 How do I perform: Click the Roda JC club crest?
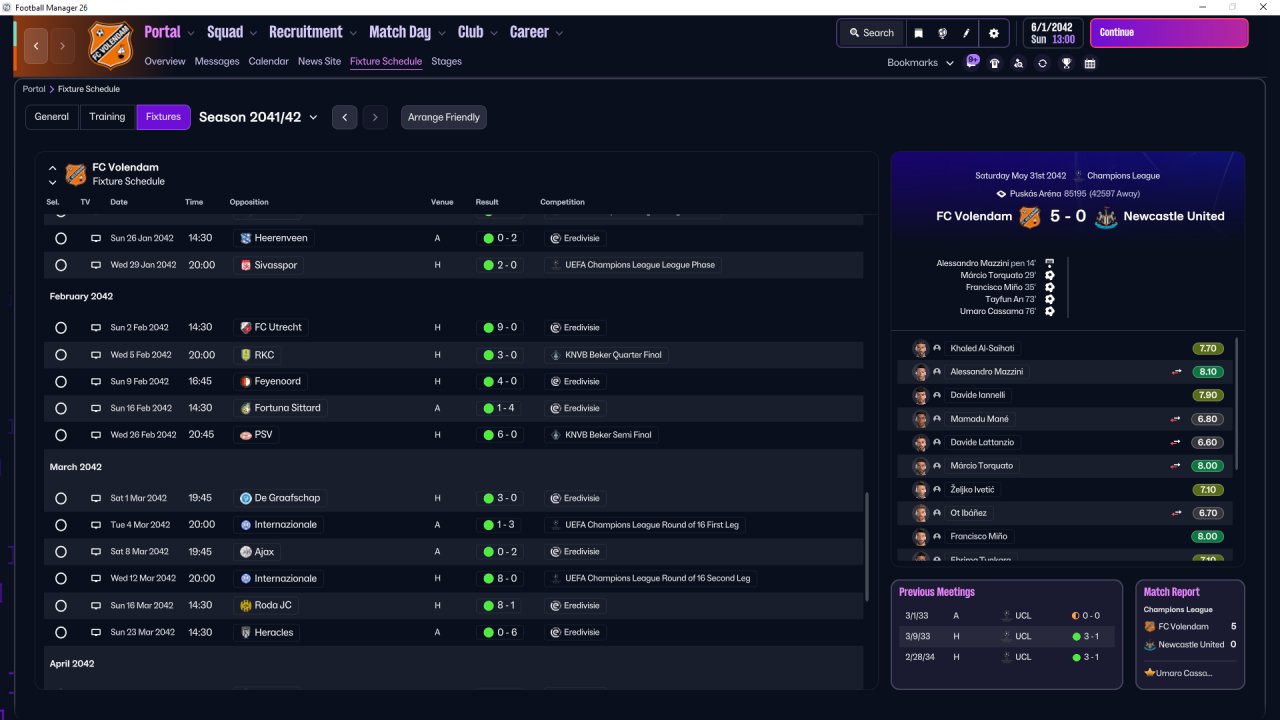[x=246, y=605]
